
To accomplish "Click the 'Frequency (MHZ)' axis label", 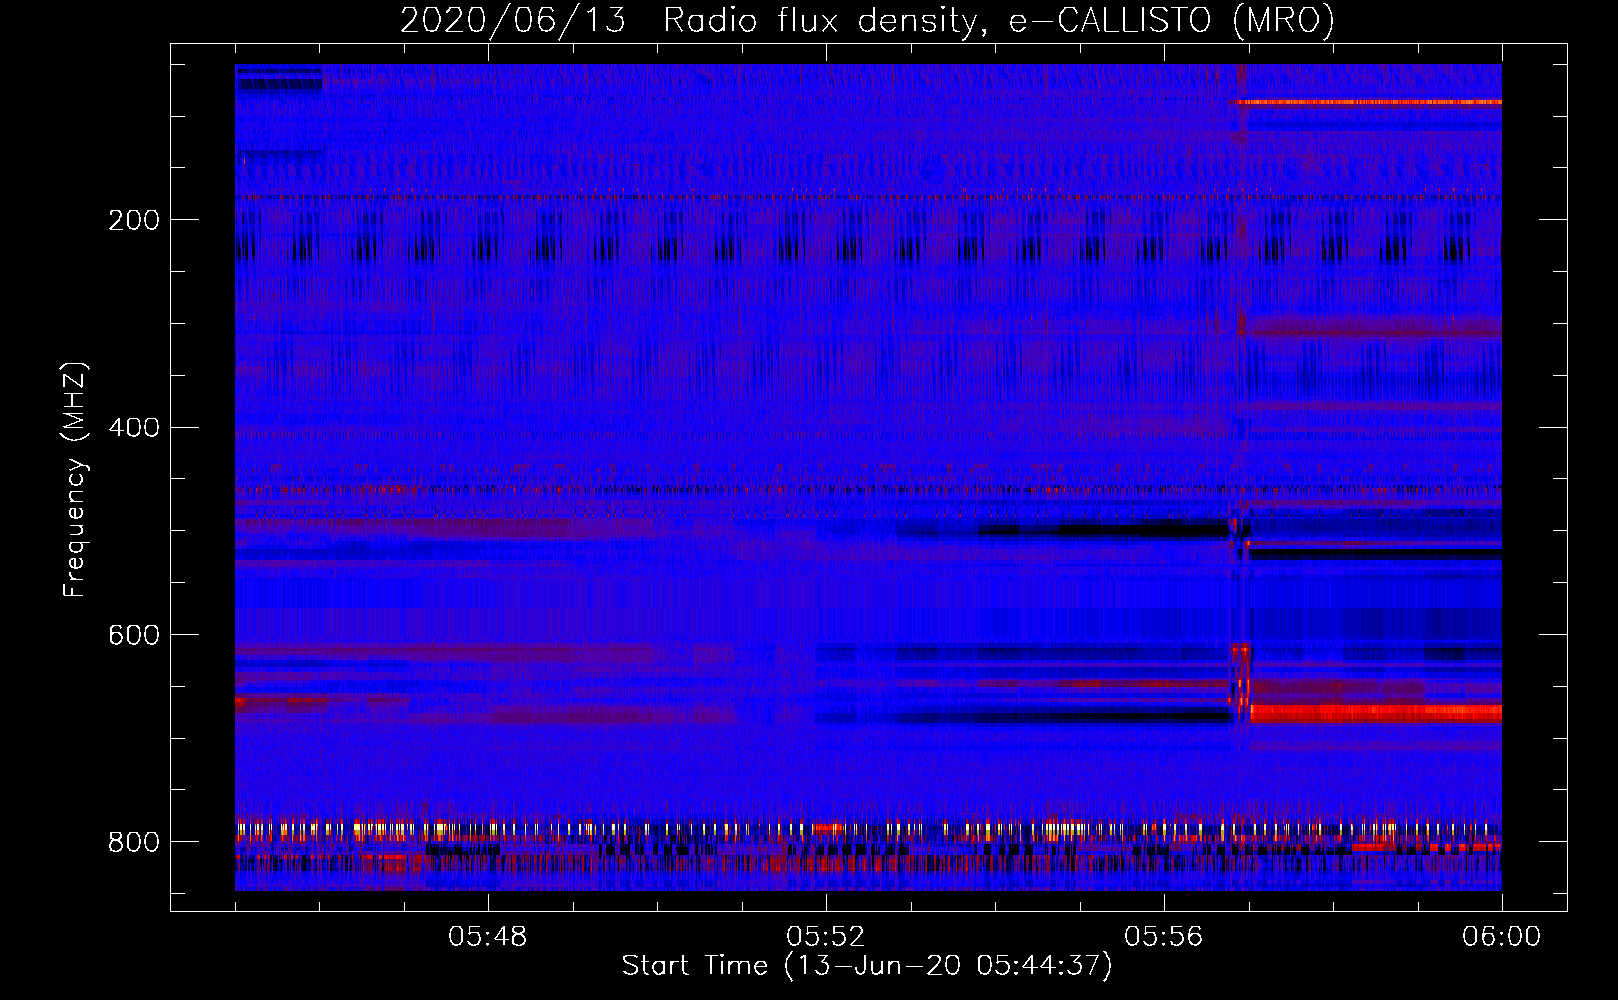I will [75, 480].
